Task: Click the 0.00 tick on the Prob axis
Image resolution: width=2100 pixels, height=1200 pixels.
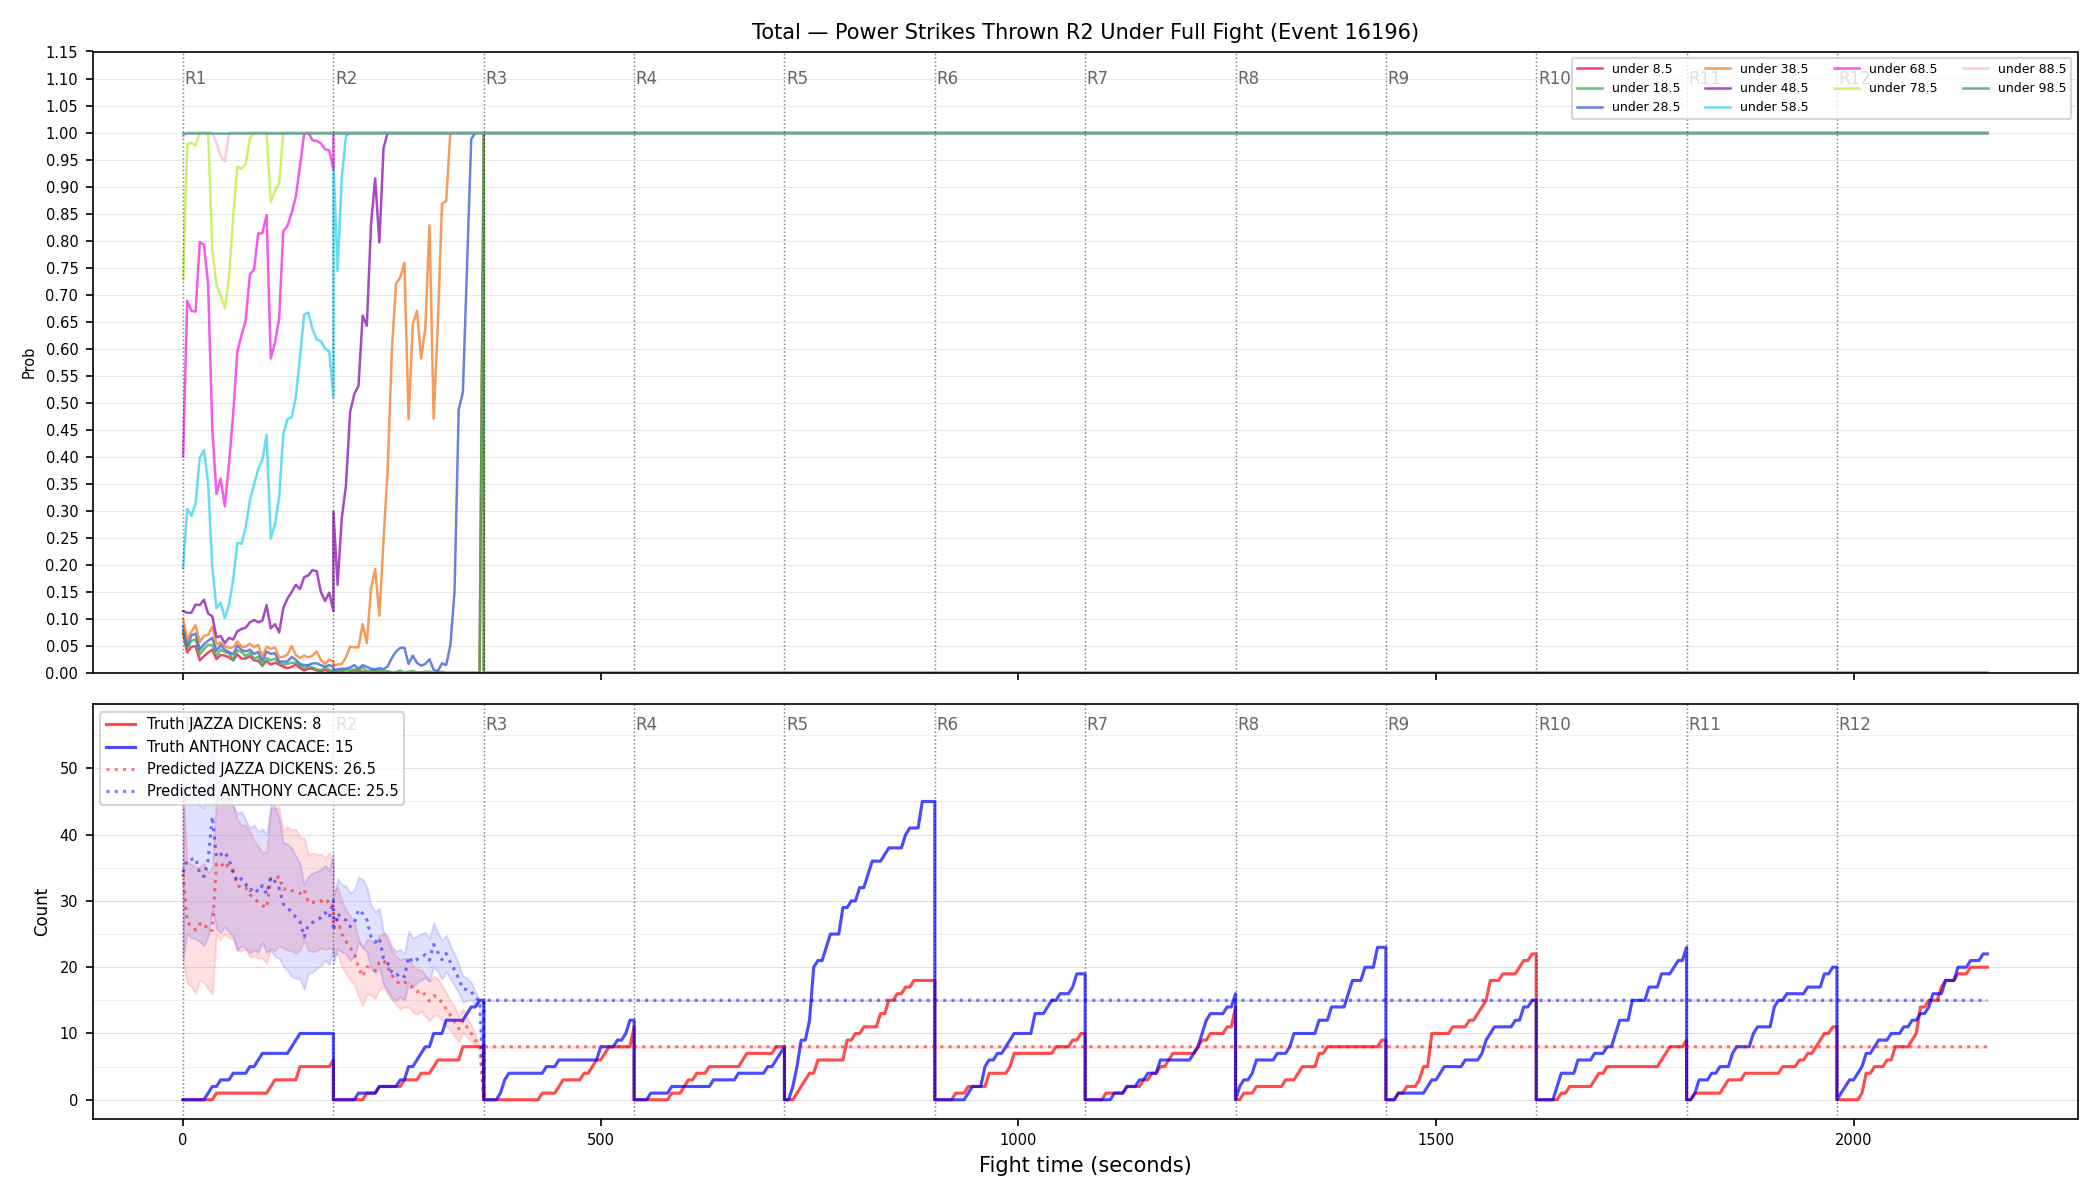Action: (62, 673)
